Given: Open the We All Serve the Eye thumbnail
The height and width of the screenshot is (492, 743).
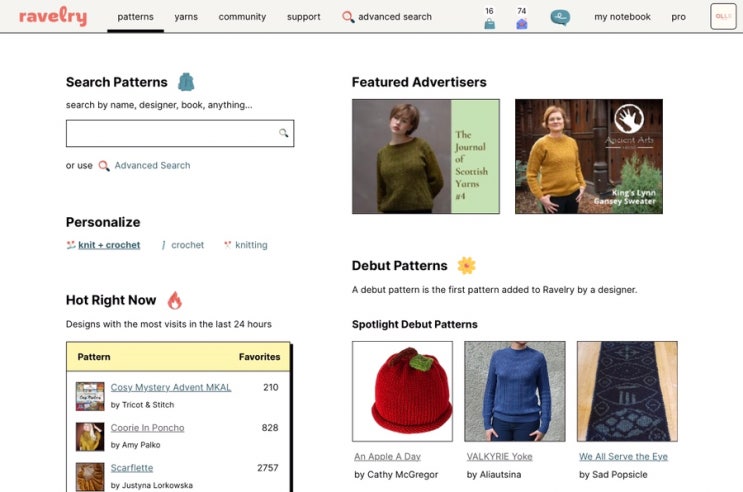Looking at the screenshot, I should click(627, 392).
